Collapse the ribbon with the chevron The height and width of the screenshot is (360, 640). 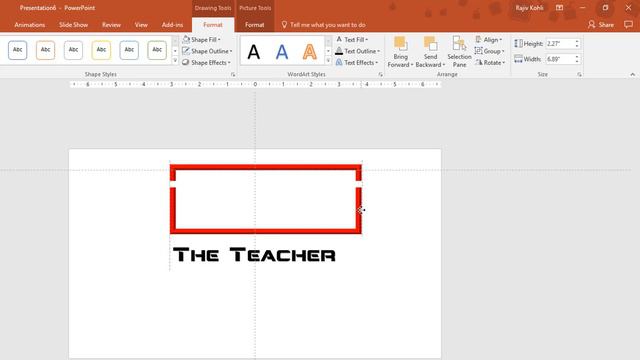632,74
